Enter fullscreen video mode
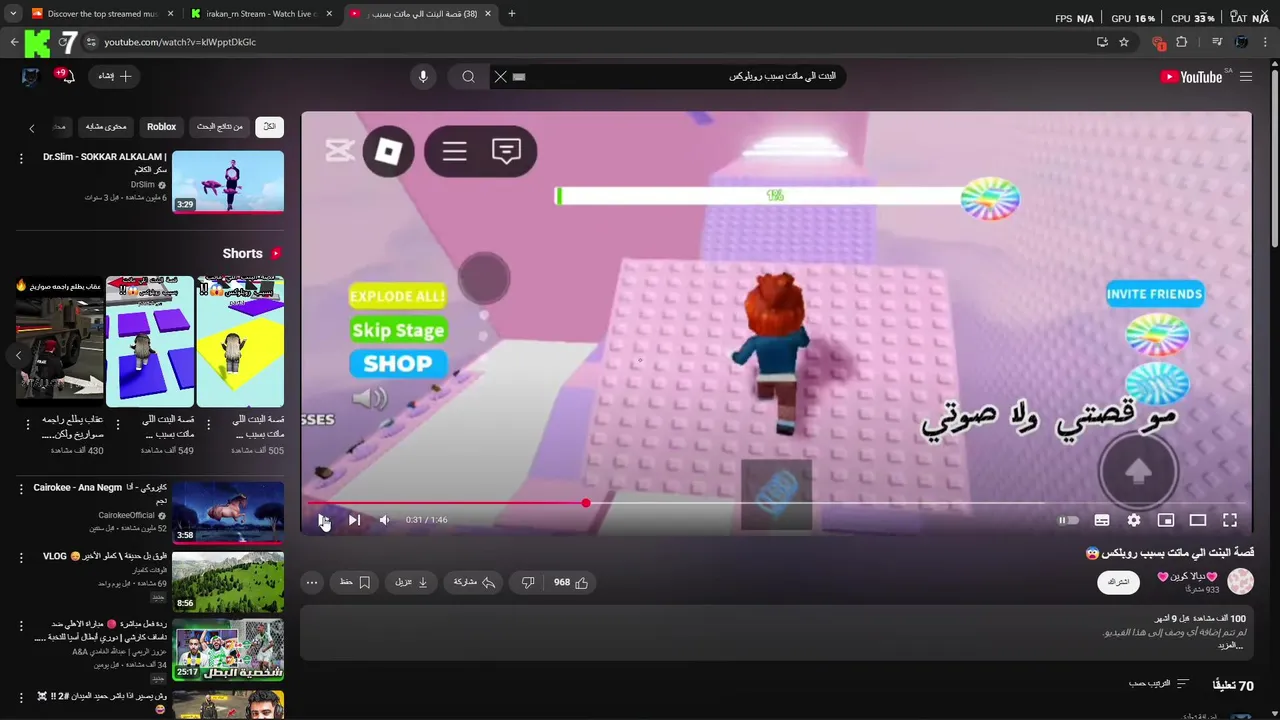This screenshot has height=720, width=1280. click(x=1230, y=520)
